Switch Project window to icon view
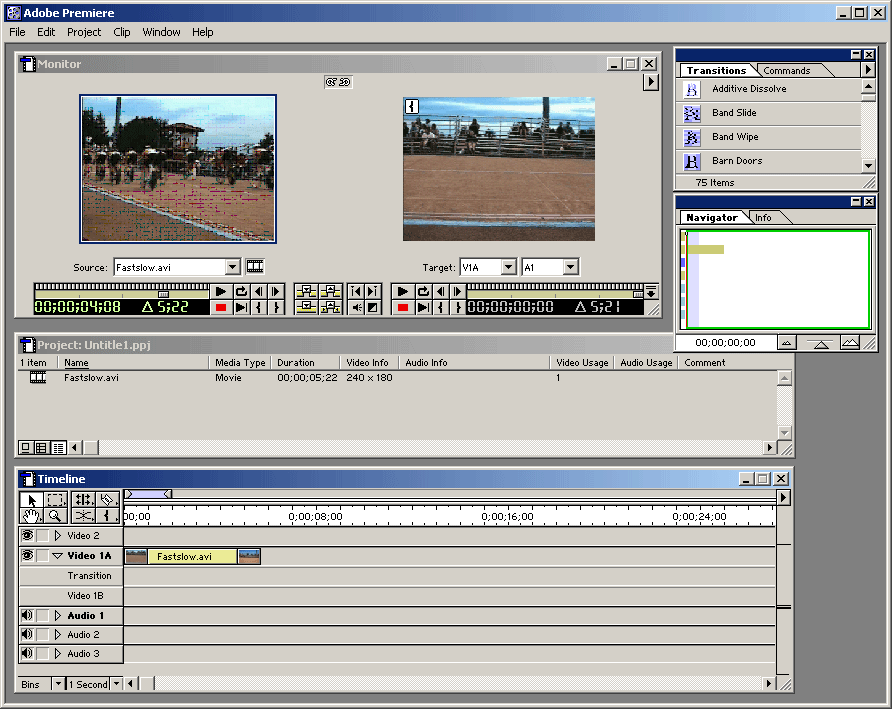This screenshot has height=709, width=892. pyautogui.click(x=26, y=448)
